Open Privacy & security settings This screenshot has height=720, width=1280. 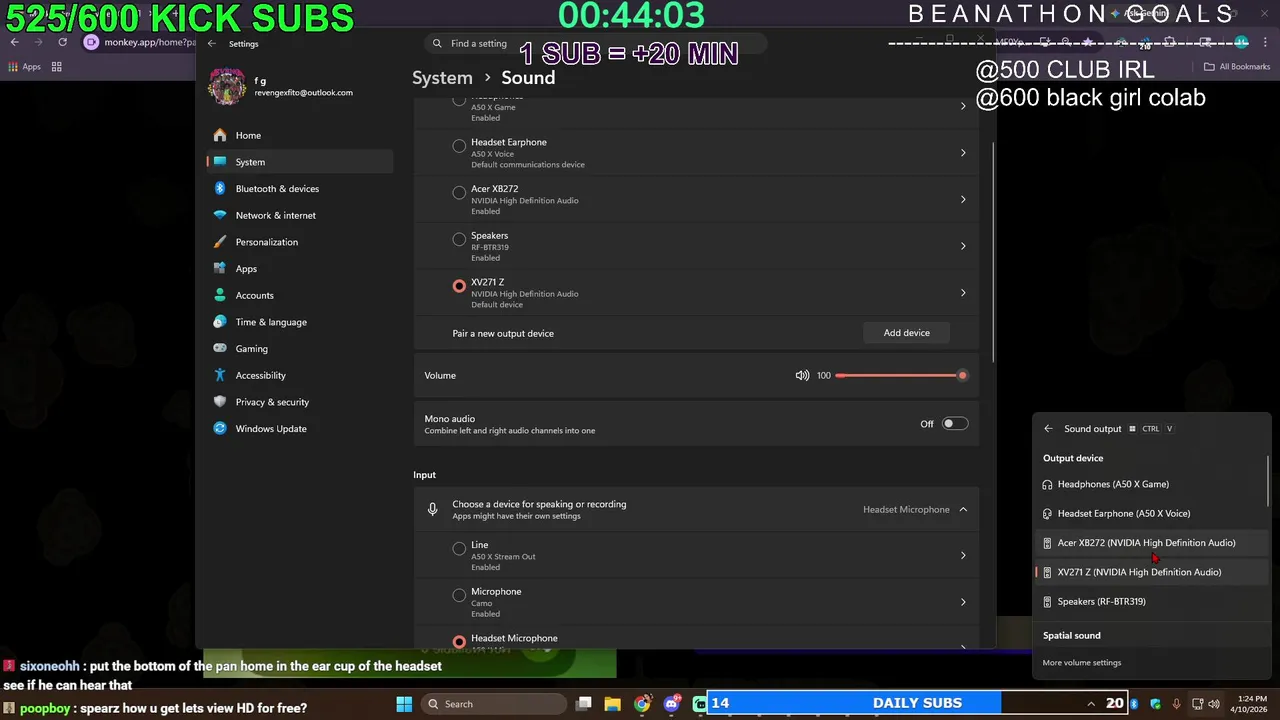(300, 402)
